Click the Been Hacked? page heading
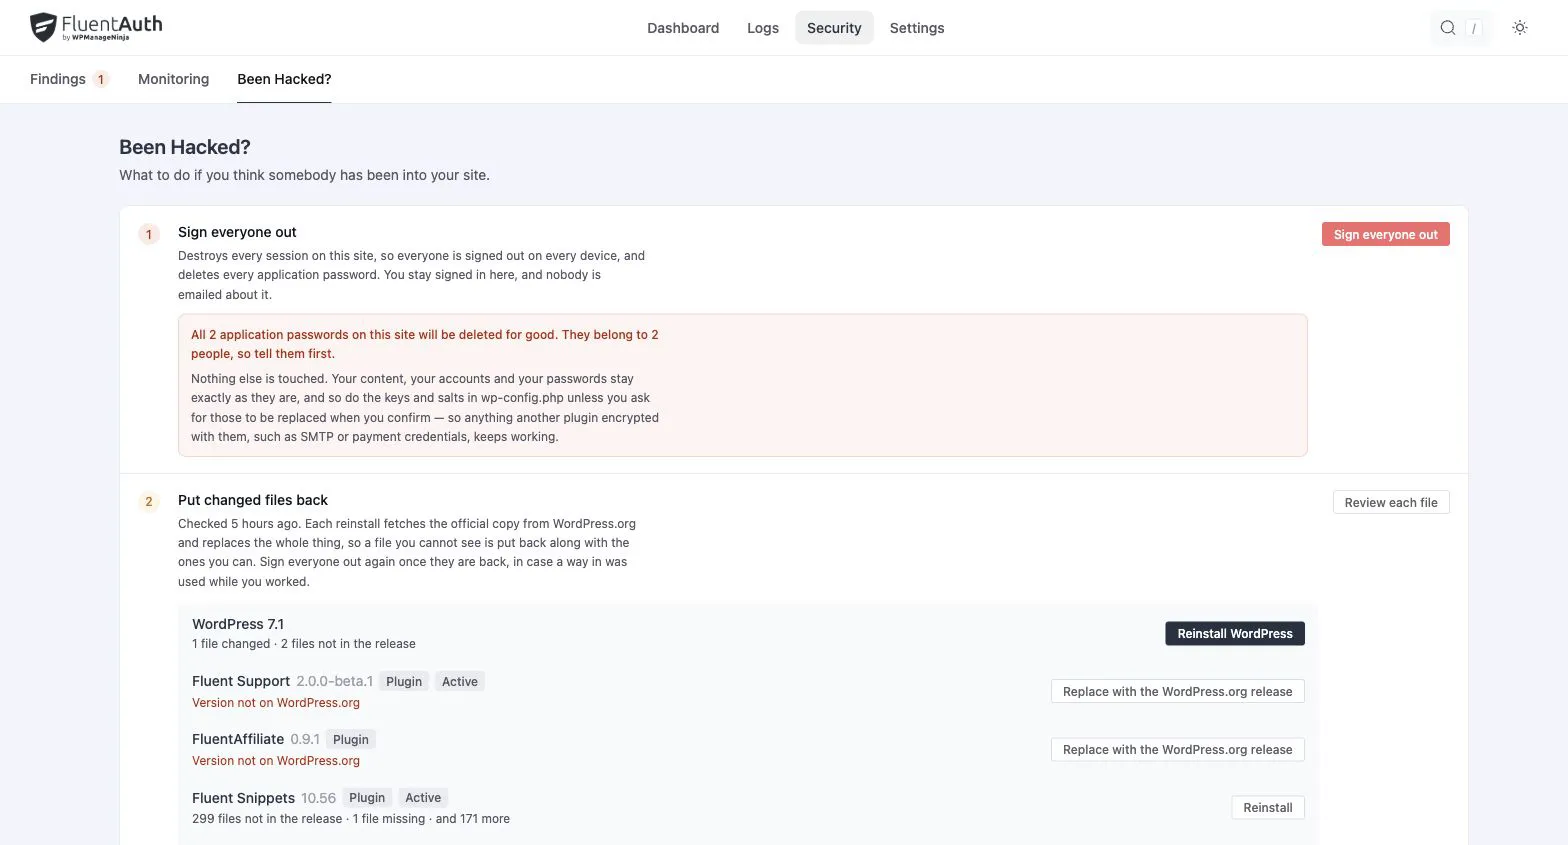 coord(185,147)
